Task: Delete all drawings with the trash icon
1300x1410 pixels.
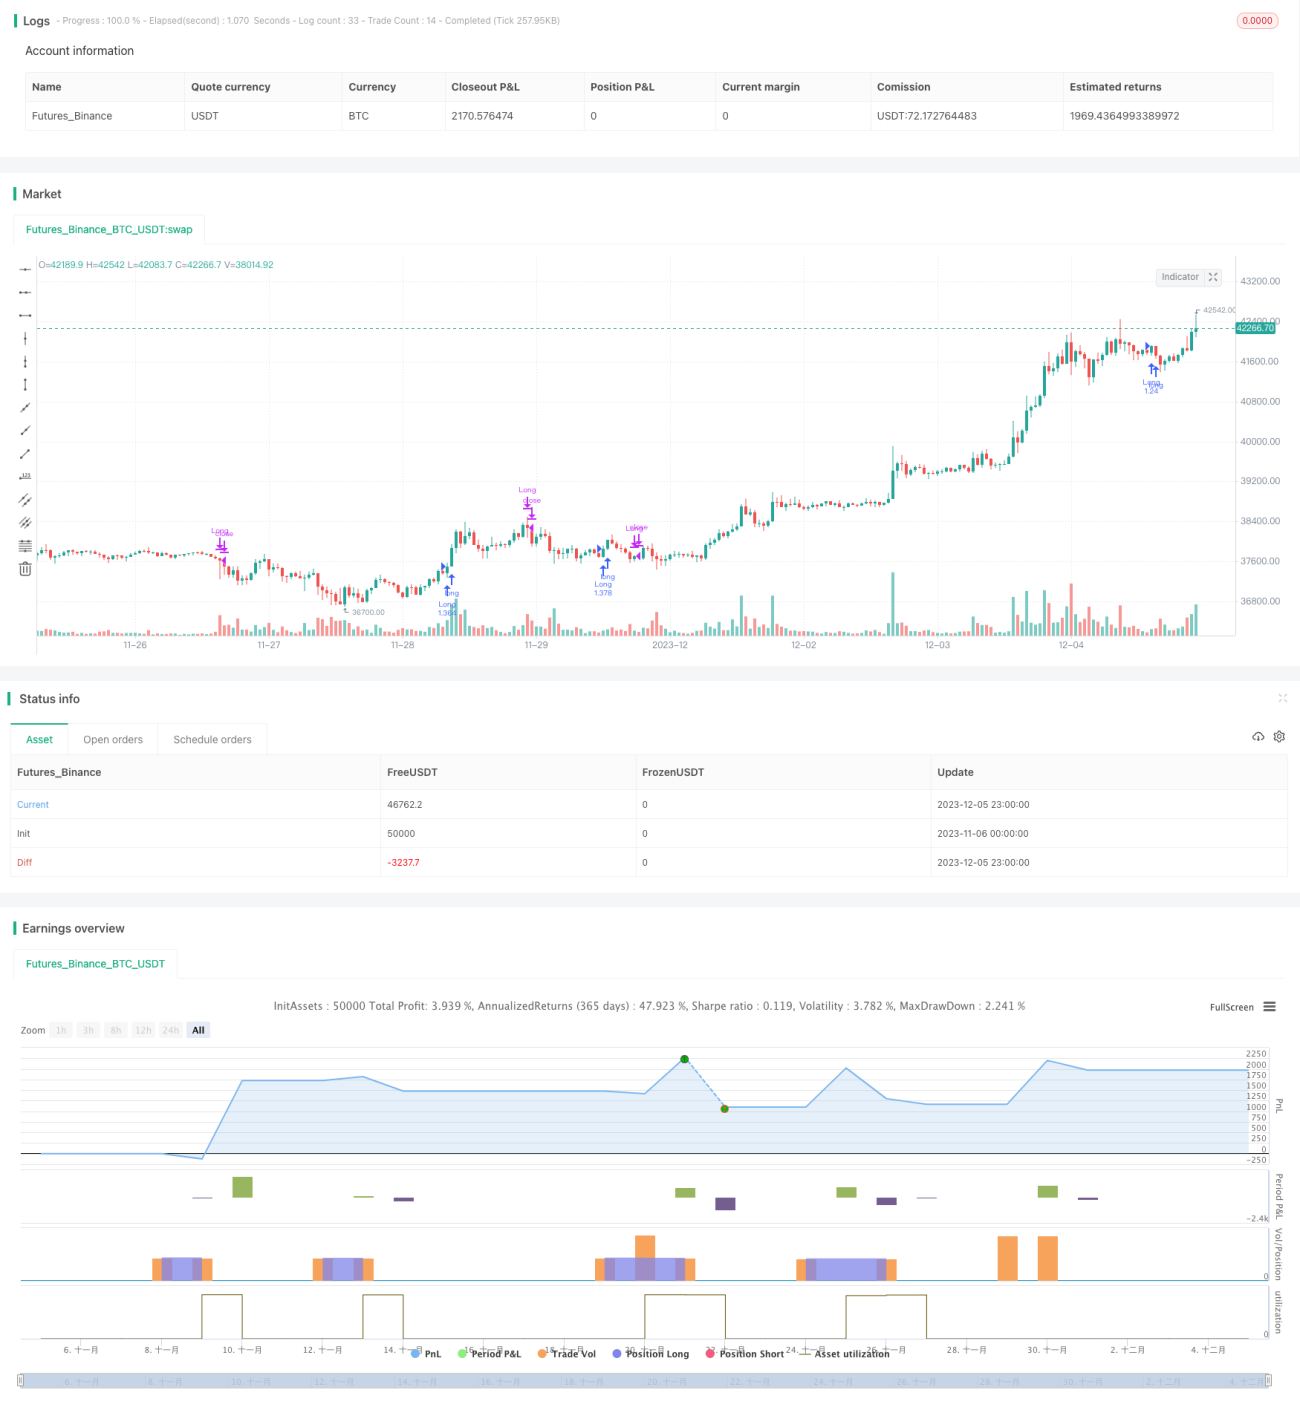Action: 25,569
